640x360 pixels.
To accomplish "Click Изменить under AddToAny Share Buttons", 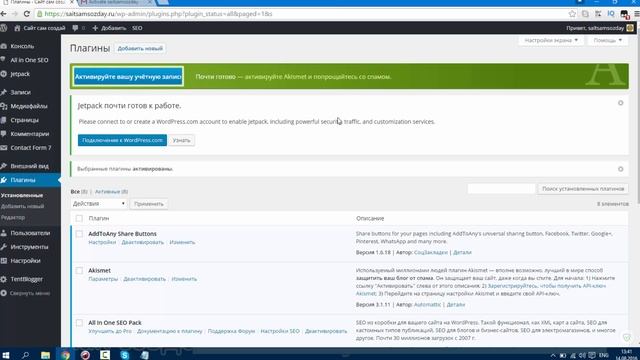I will pyautogui.click(x=182, y=242).
